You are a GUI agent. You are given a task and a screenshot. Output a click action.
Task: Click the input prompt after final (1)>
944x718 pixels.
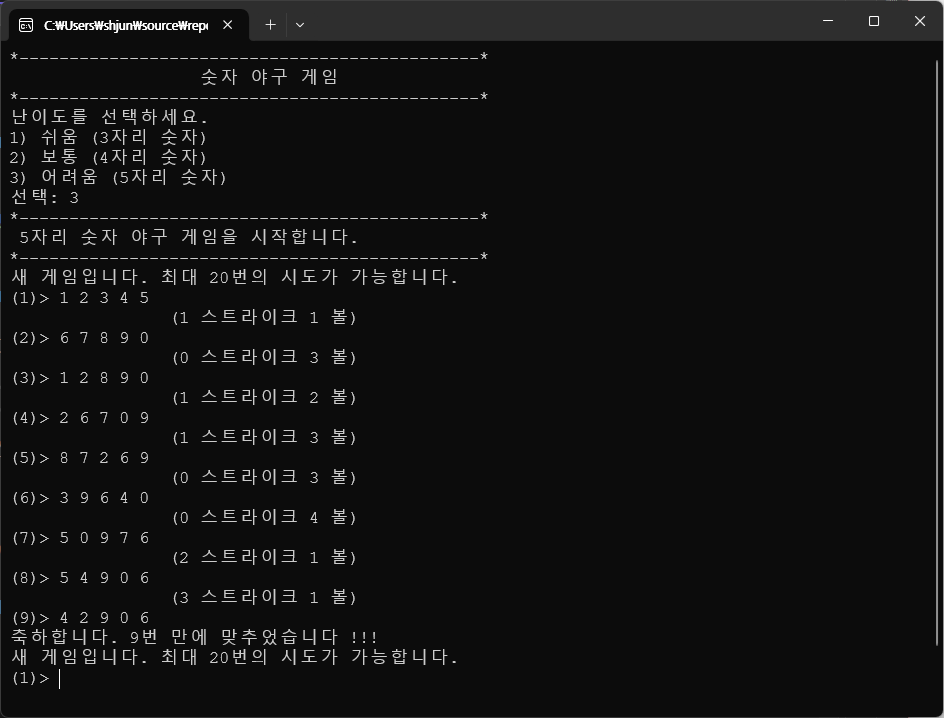62,678
